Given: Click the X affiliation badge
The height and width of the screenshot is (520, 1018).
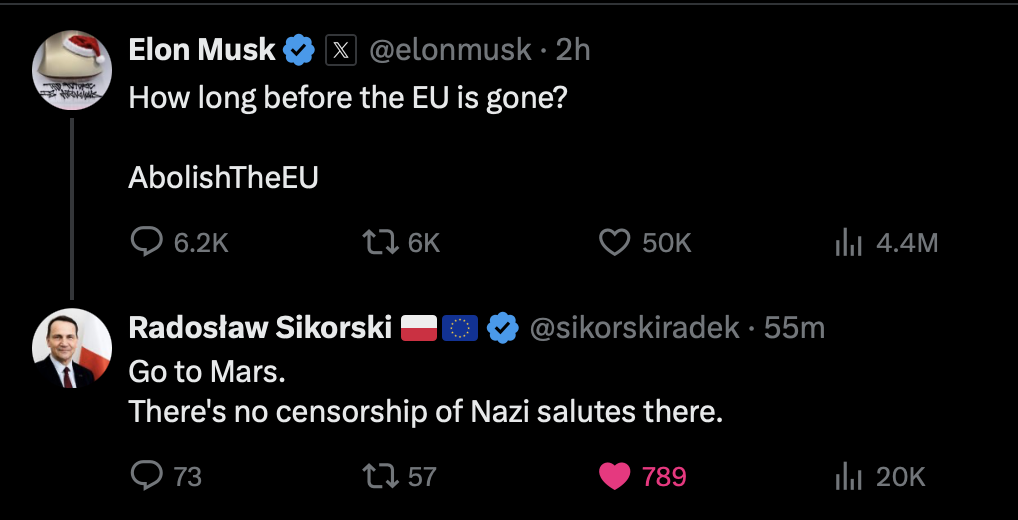Looking at the screenshot, I should point(341,49).
